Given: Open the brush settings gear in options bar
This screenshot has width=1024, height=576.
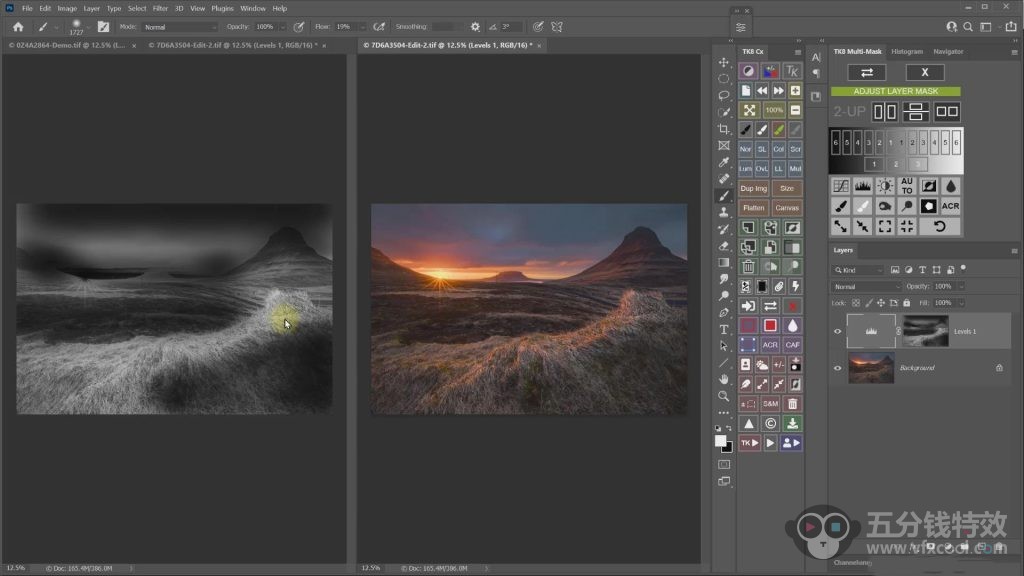Looking at the screenshot, I should pyautogui.click(x=475, y=27).
